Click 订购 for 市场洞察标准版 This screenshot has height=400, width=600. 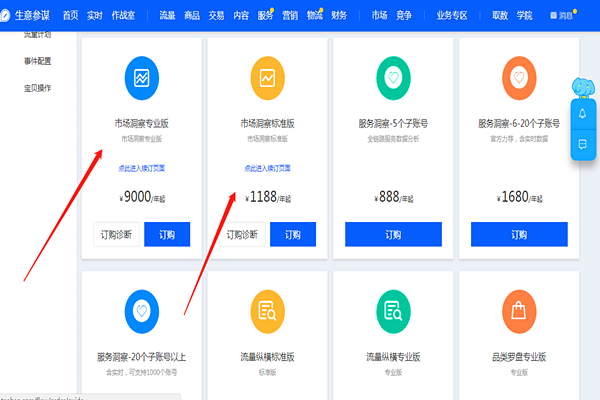[x=293, y=234]
